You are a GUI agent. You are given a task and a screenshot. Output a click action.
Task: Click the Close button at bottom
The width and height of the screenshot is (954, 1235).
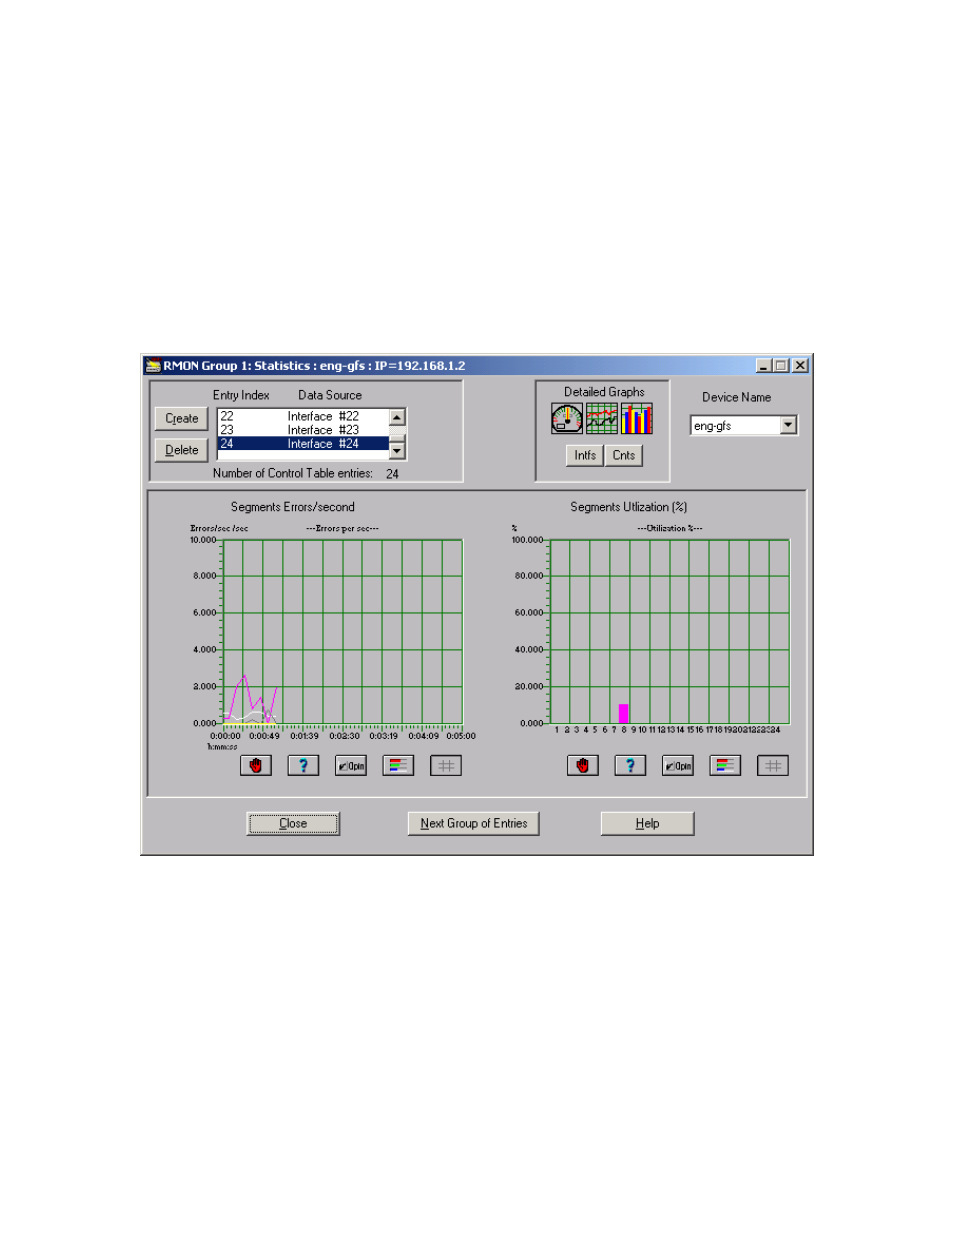(x=293, y=824)
